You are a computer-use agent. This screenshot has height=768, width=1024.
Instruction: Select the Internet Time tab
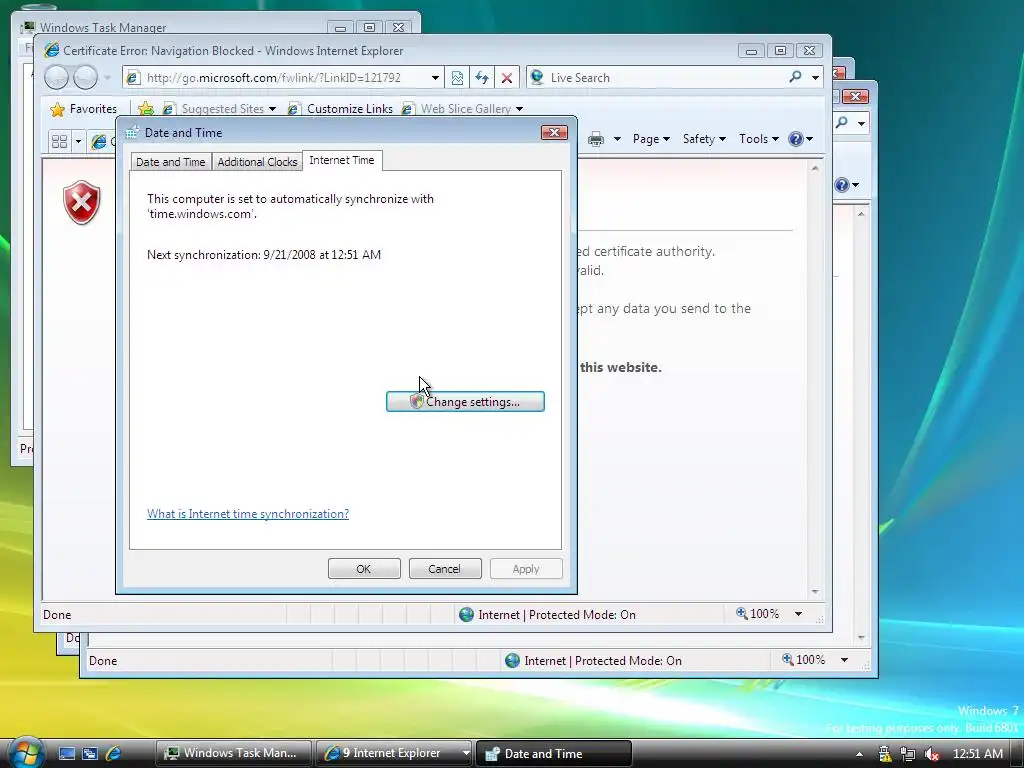pyautogui.click(x=342, y=160)
